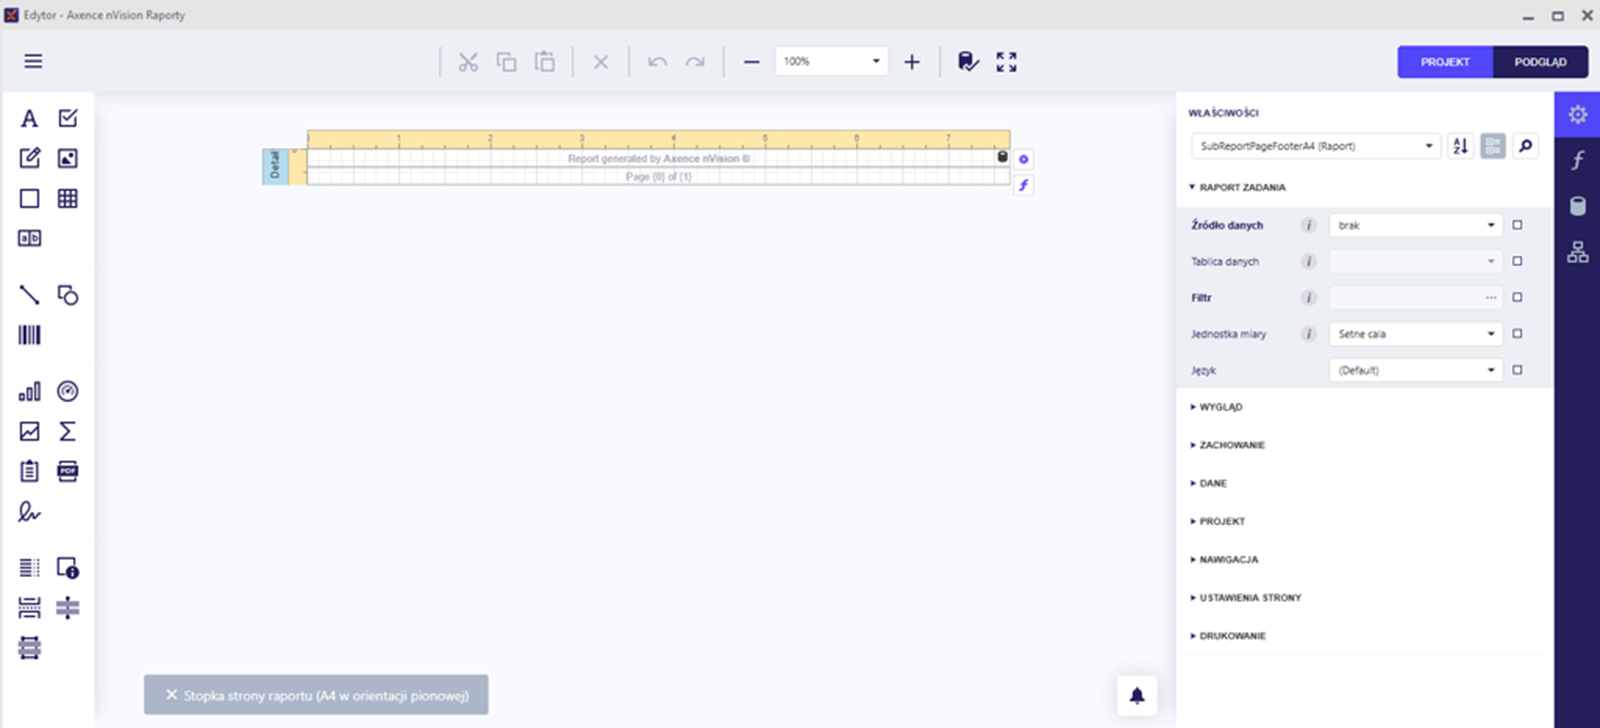Select the Table tool in toolbox
Viewport: 1600px width, 728px height.
[67, 198]
